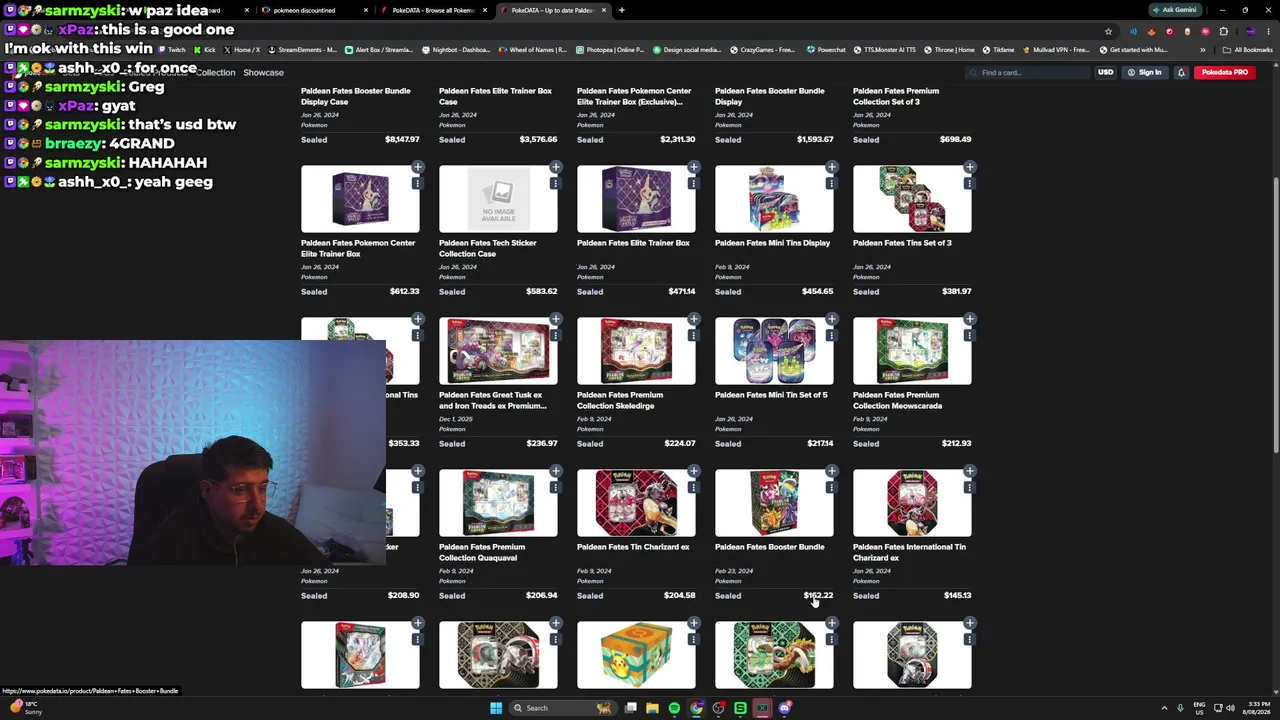Open three-dot menu on Great Tusk ex Premium card
1280x720 pixels.
[555, 335]
